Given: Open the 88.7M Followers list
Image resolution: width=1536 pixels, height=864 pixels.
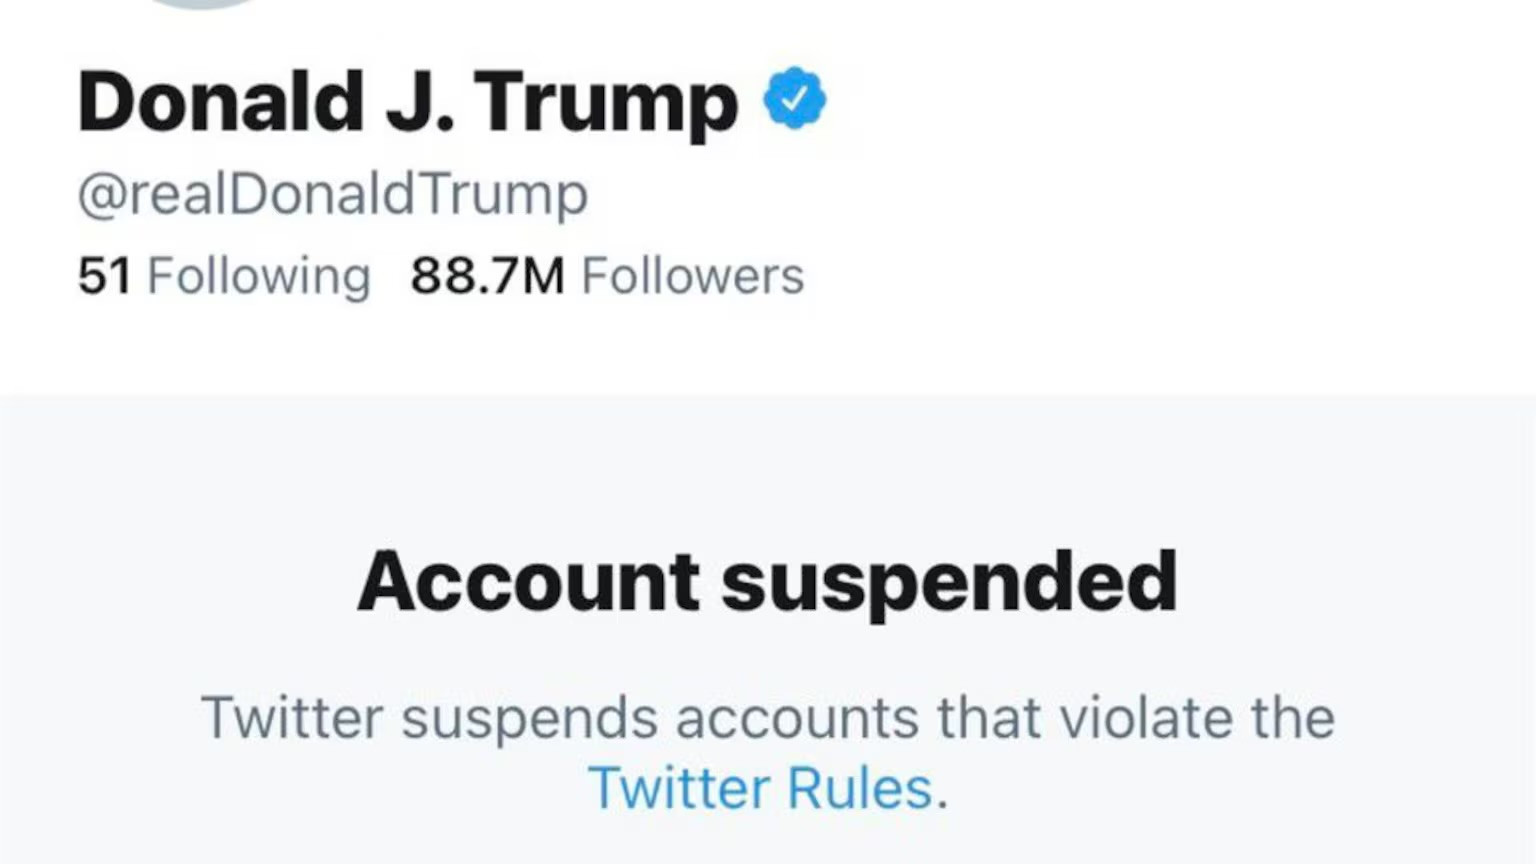Looking at the screenshot, I should (607, 276).
